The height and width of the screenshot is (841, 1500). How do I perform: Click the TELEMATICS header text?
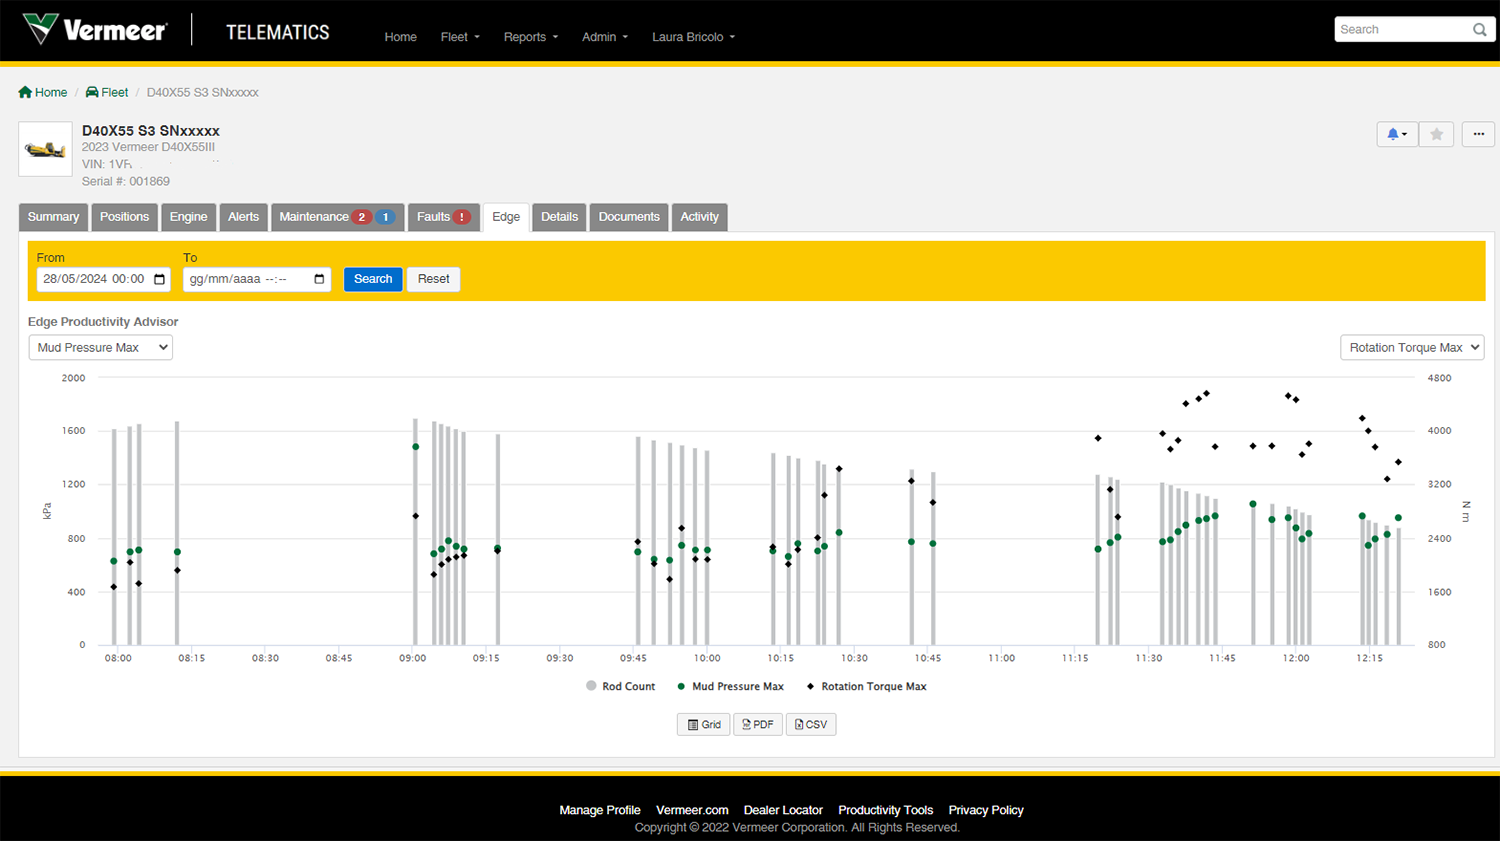(x=278, y=32)
